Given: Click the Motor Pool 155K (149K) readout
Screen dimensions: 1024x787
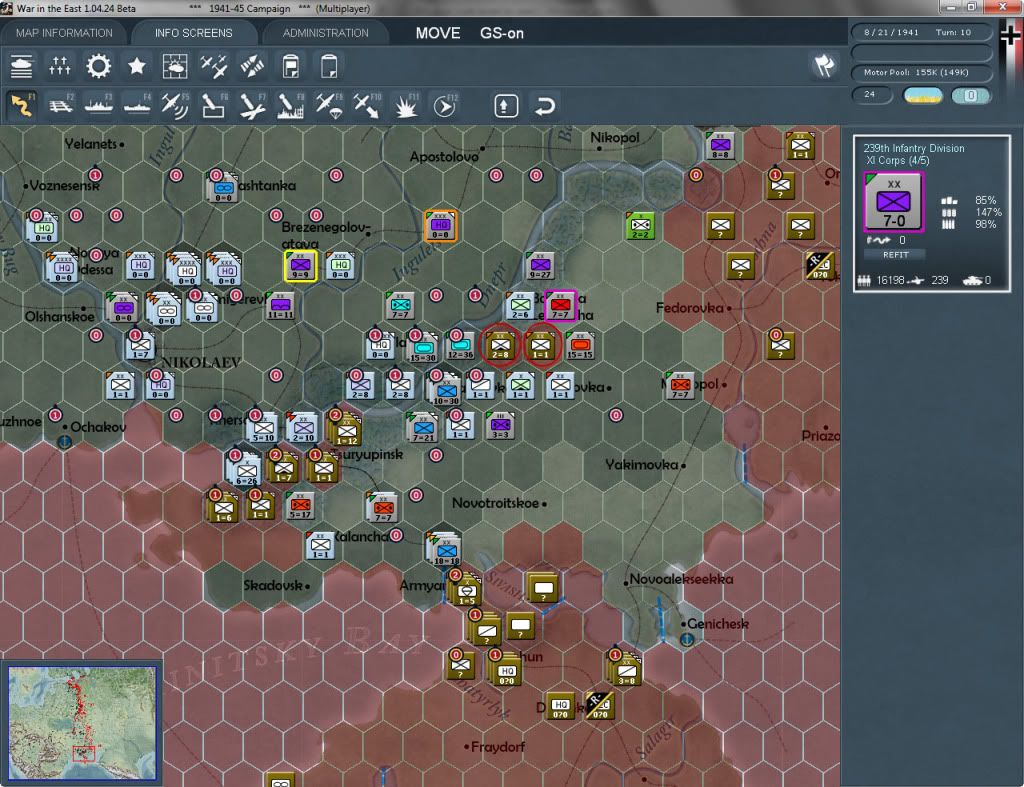Looking at the screenshot, I should (x=921, y=72).
